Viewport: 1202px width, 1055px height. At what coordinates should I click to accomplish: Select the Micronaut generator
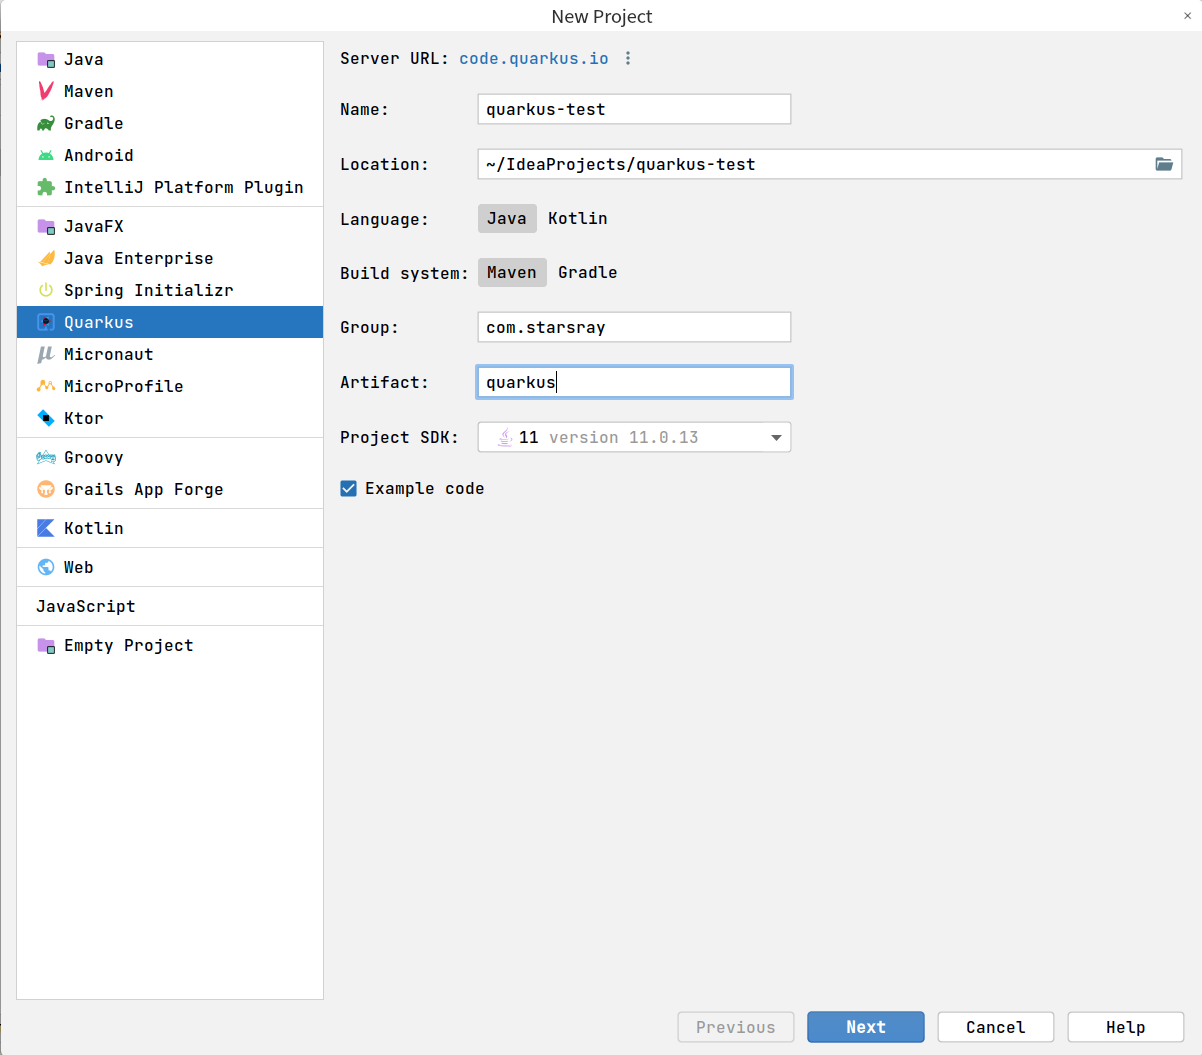tap(170, 354)
